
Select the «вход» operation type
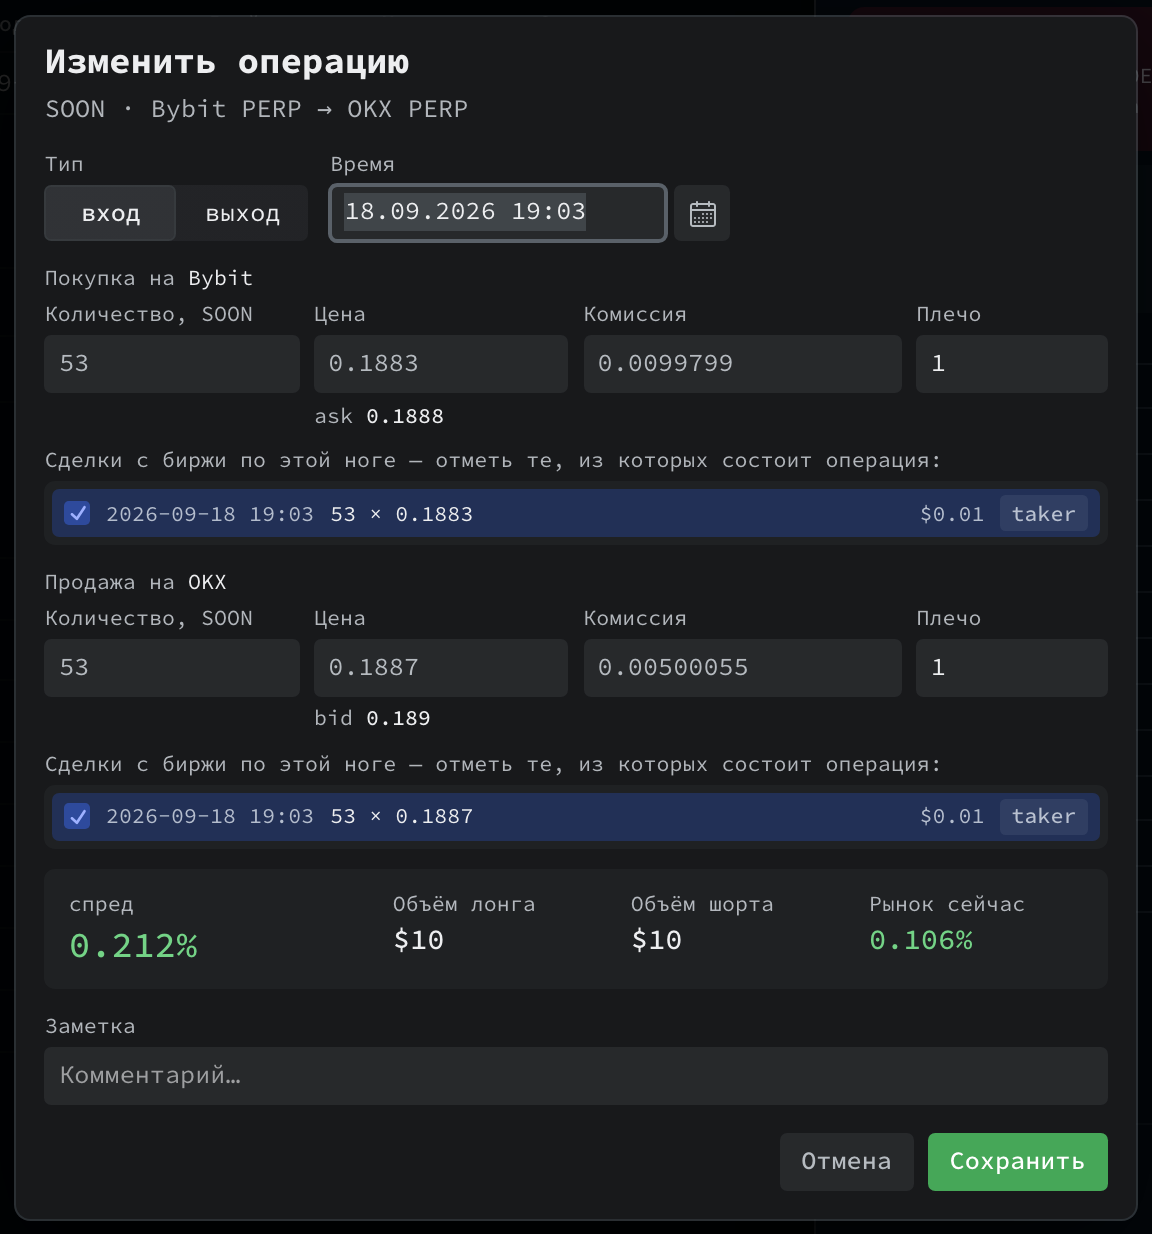(x=110, y=213)
